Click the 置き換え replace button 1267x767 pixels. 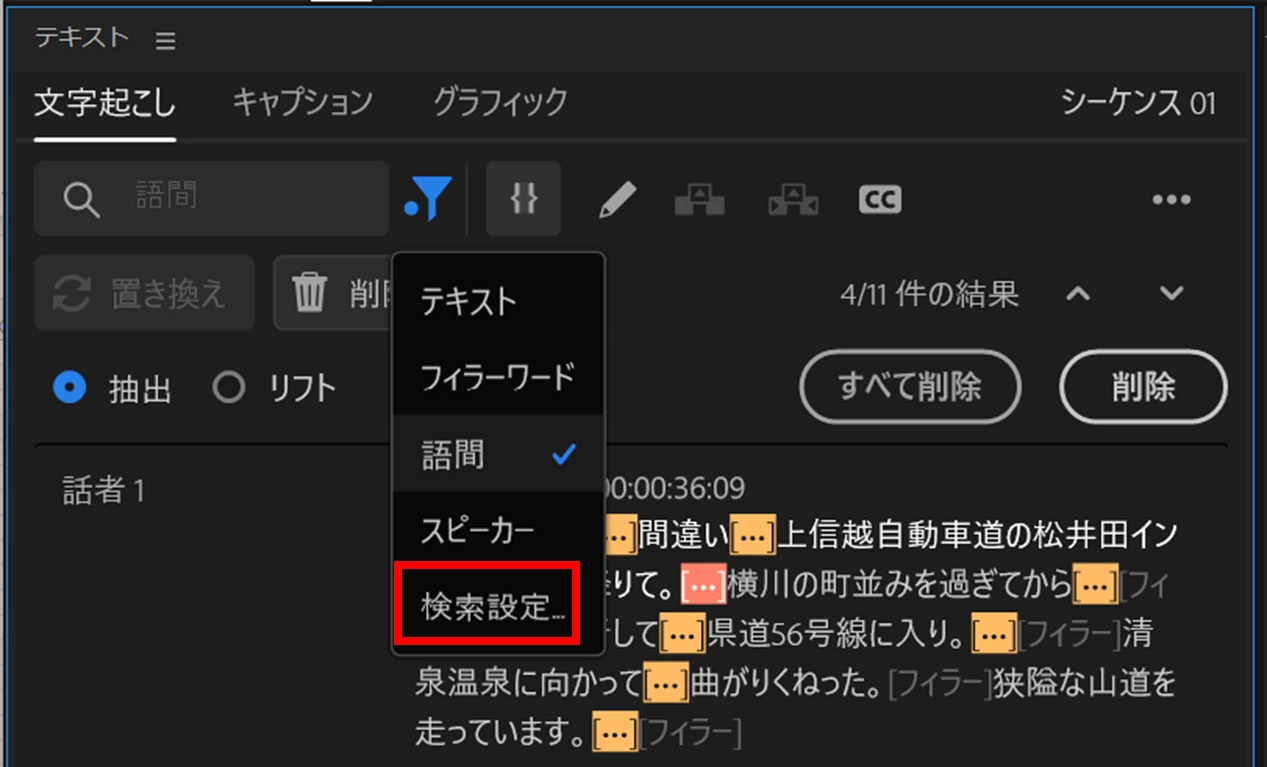click(x=144, y=293)
